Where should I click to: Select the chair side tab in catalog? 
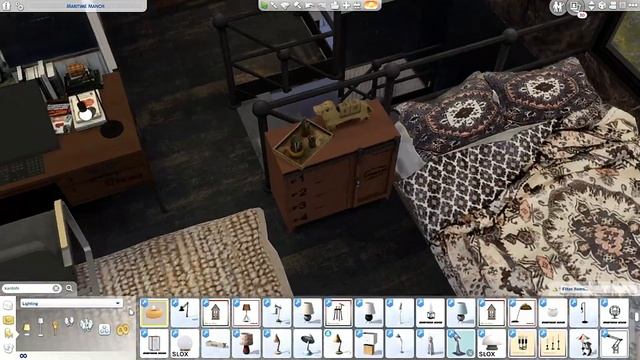(8, 334)
